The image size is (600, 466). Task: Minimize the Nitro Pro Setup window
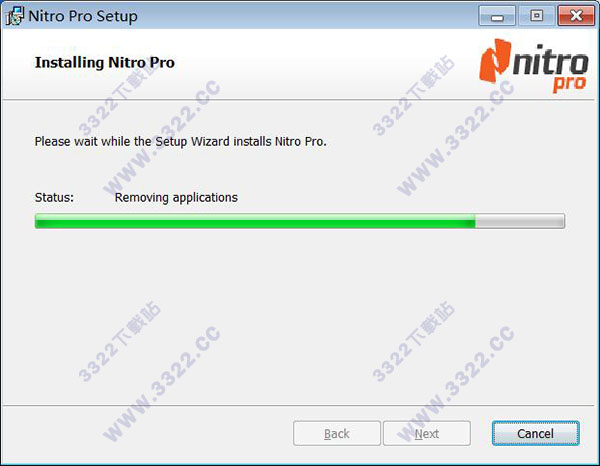click(x=497, y=16)
